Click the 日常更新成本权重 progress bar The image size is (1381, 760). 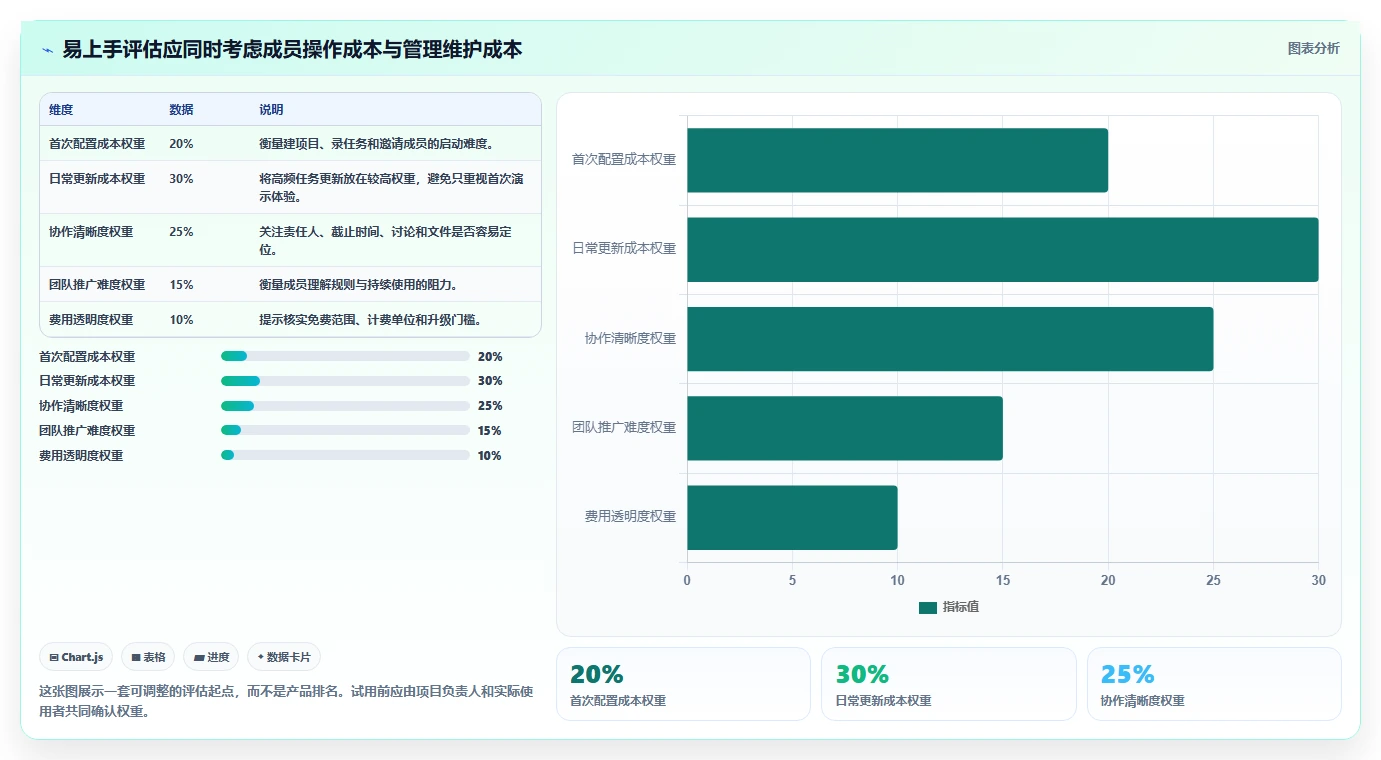345,381
